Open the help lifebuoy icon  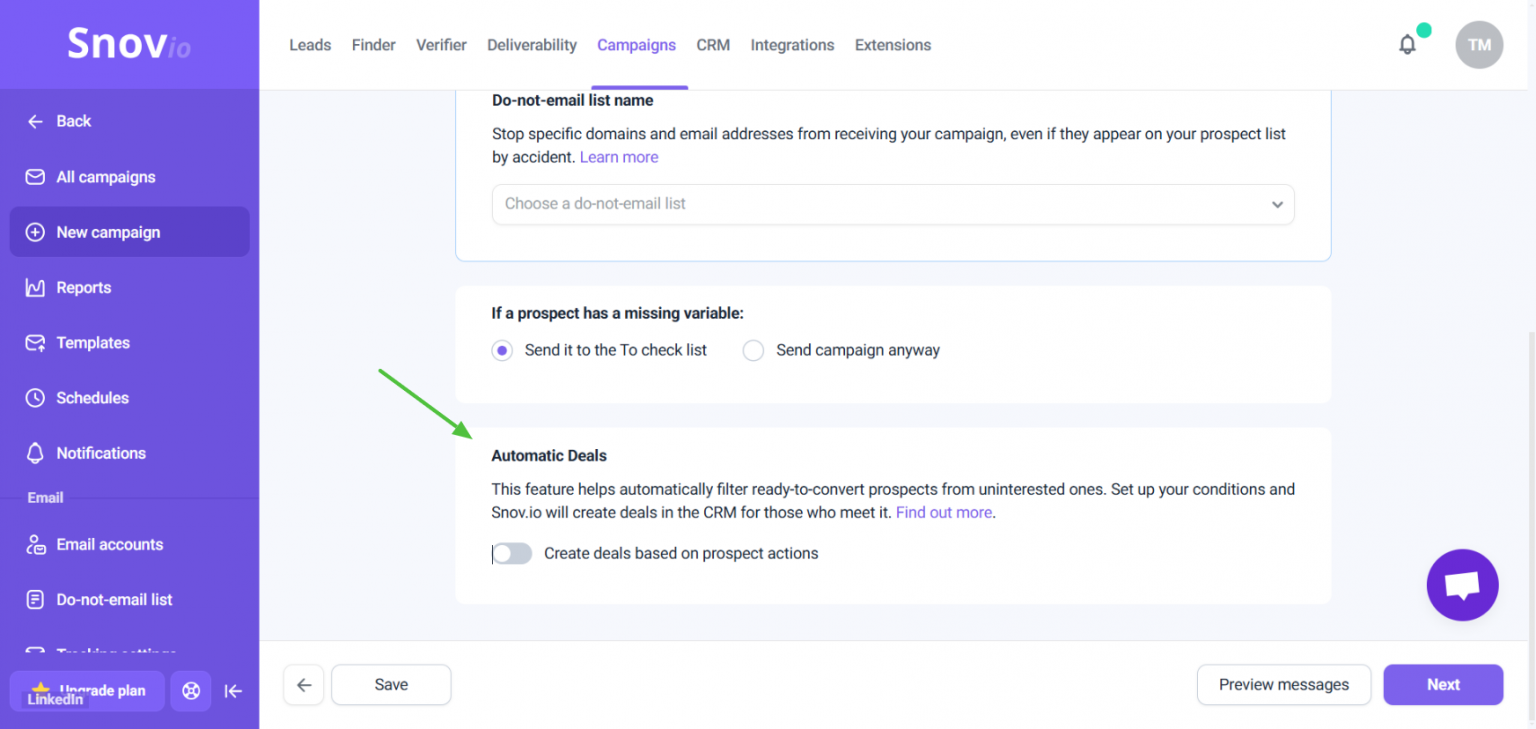[191, 691]
